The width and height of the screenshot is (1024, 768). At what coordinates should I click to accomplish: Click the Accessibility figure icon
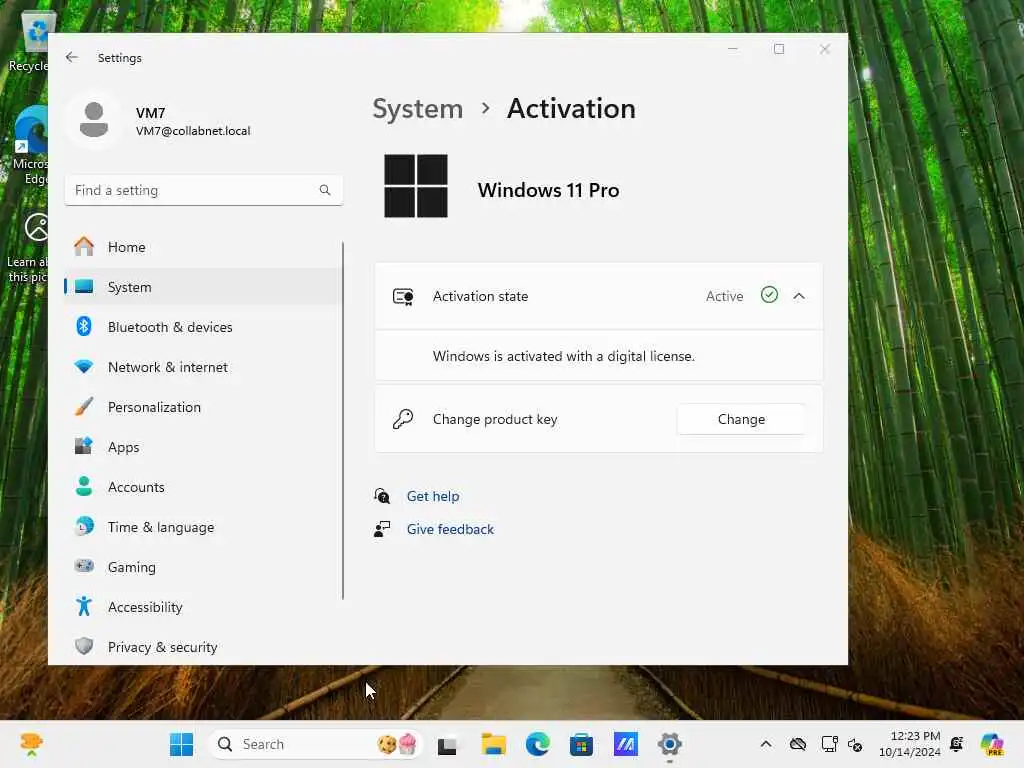tap(84, 606)
